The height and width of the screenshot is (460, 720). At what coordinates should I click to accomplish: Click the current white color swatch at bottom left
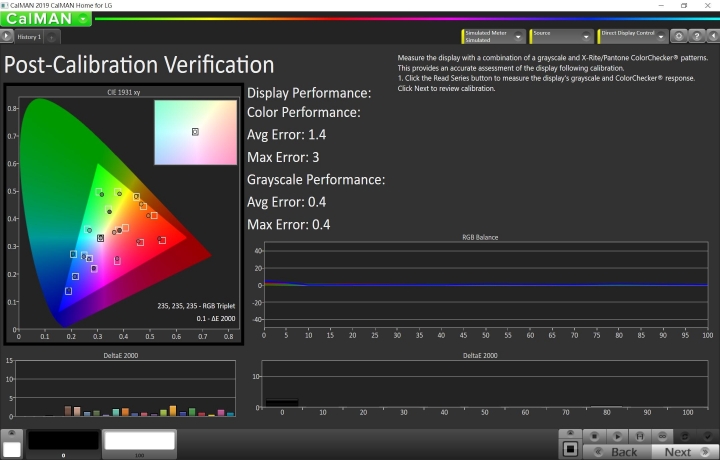pyautogui.click(x=12, y=449)
